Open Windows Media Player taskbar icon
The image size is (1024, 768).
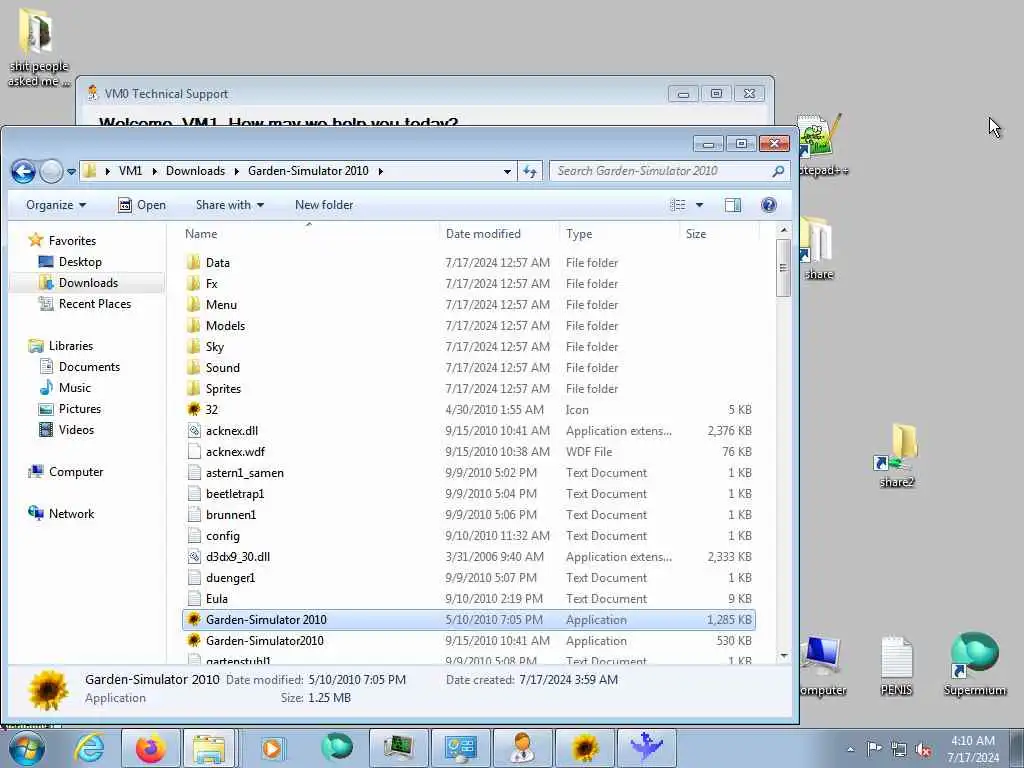pos(272,748)
